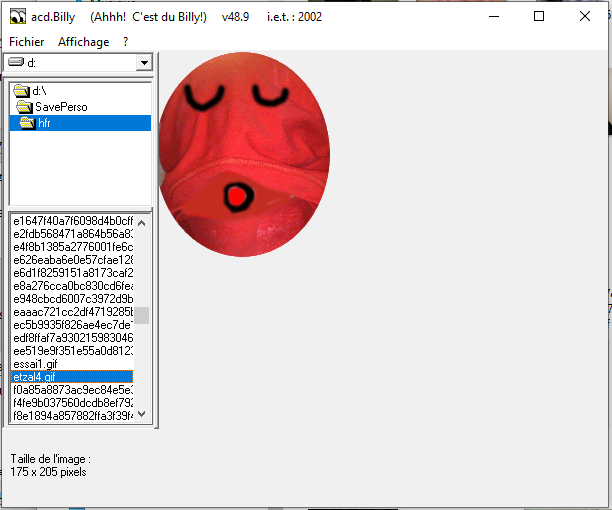Select file eaaac721cc2df4719285

(x=73, y=312)
